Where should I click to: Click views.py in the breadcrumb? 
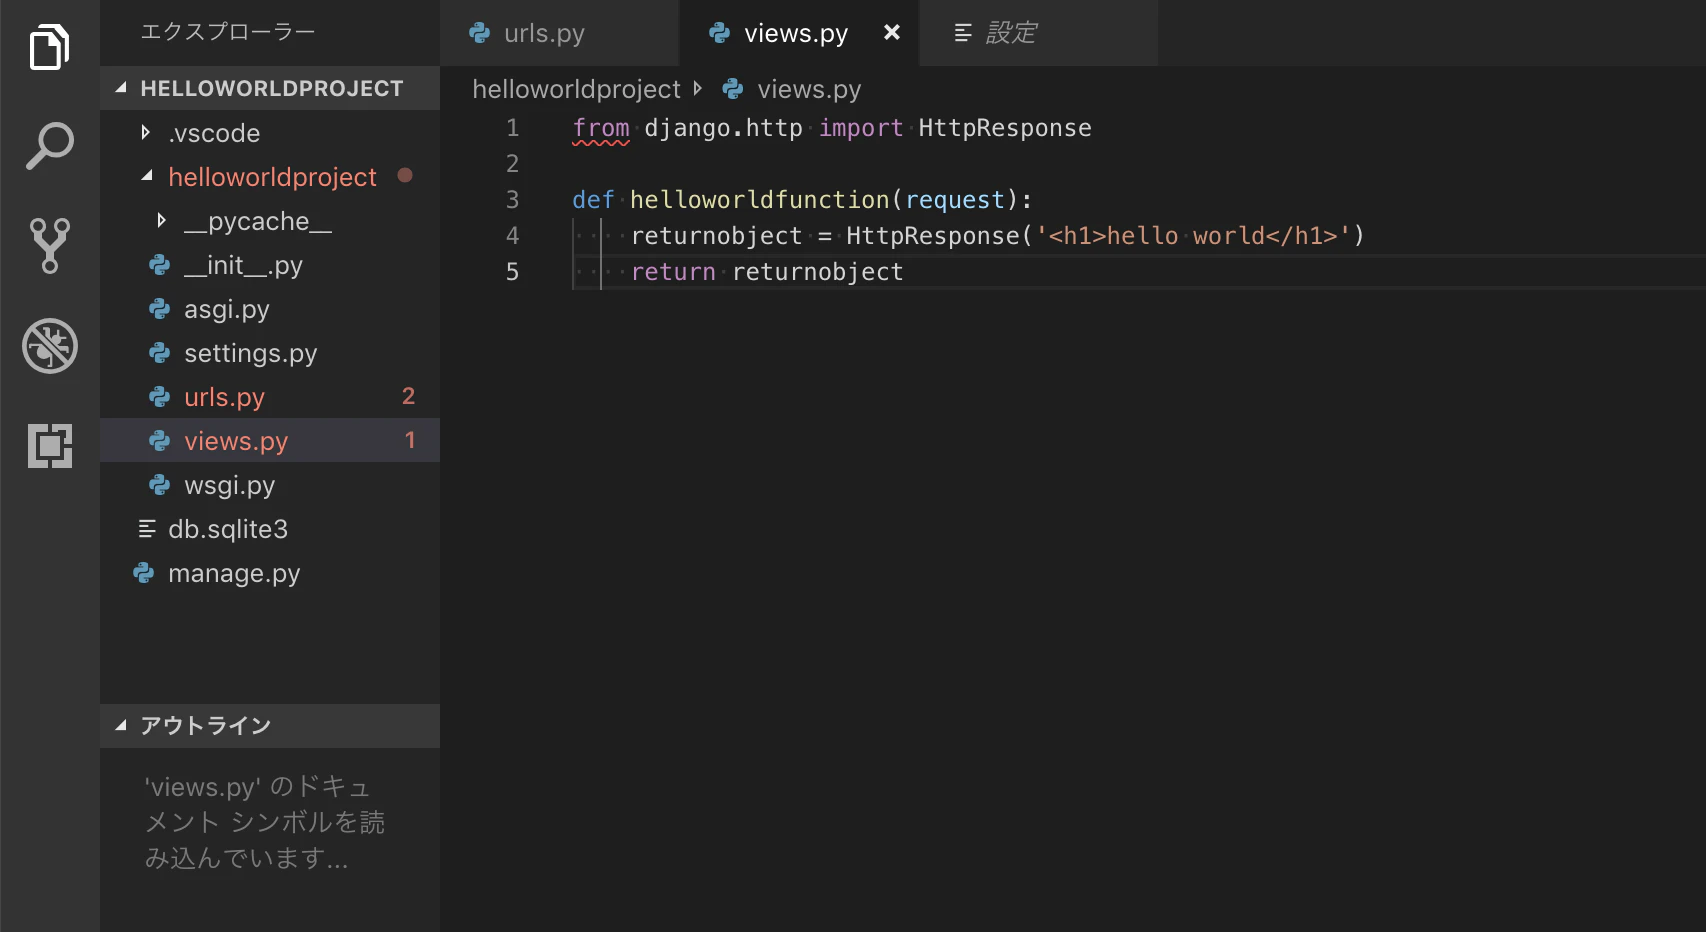[809, 89]
